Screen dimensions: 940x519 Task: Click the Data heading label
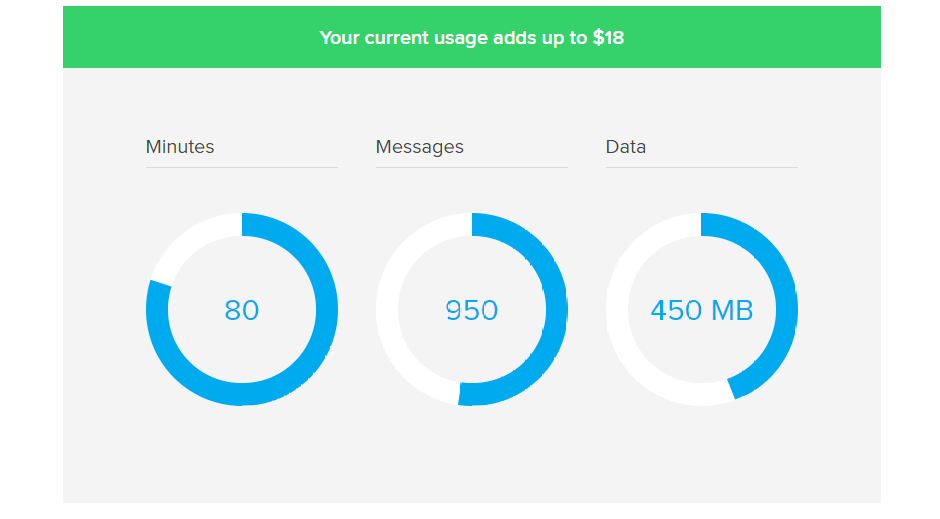(x=626, y=147)
